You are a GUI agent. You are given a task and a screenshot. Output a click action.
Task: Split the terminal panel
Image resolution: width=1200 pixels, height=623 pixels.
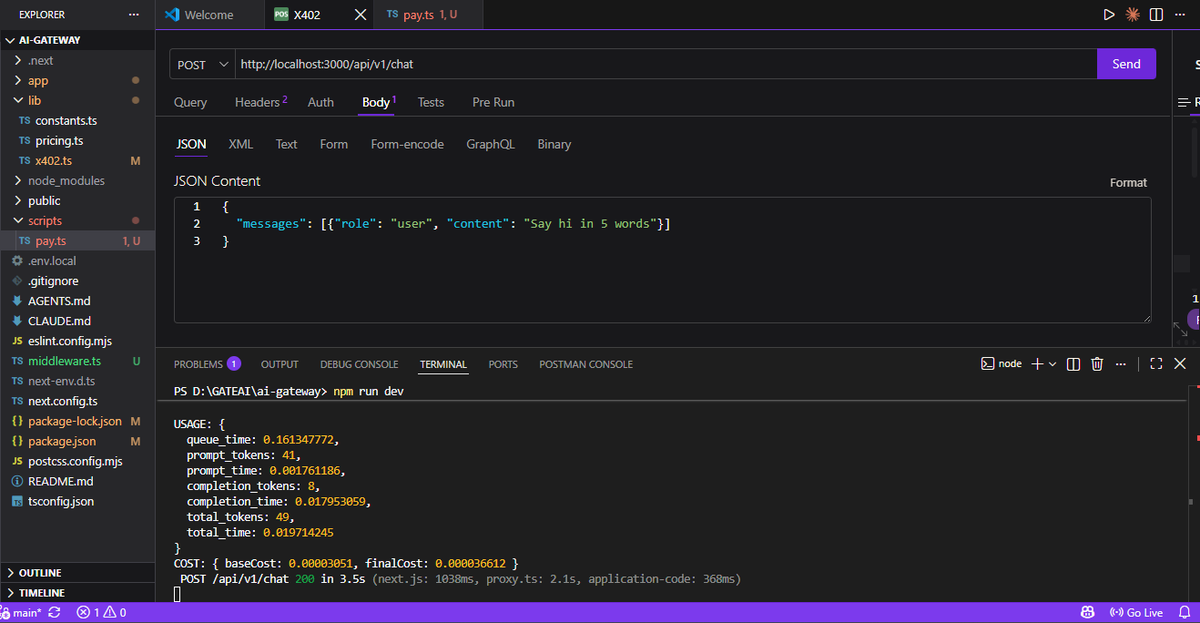tap(1073, 364)
